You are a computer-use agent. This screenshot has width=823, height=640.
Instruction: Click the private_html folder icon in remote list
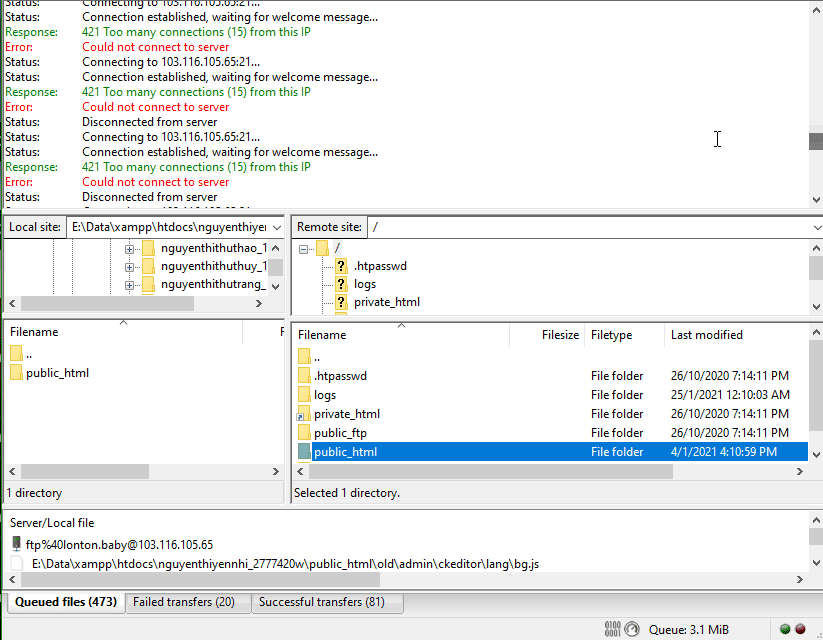coord(303,413)
